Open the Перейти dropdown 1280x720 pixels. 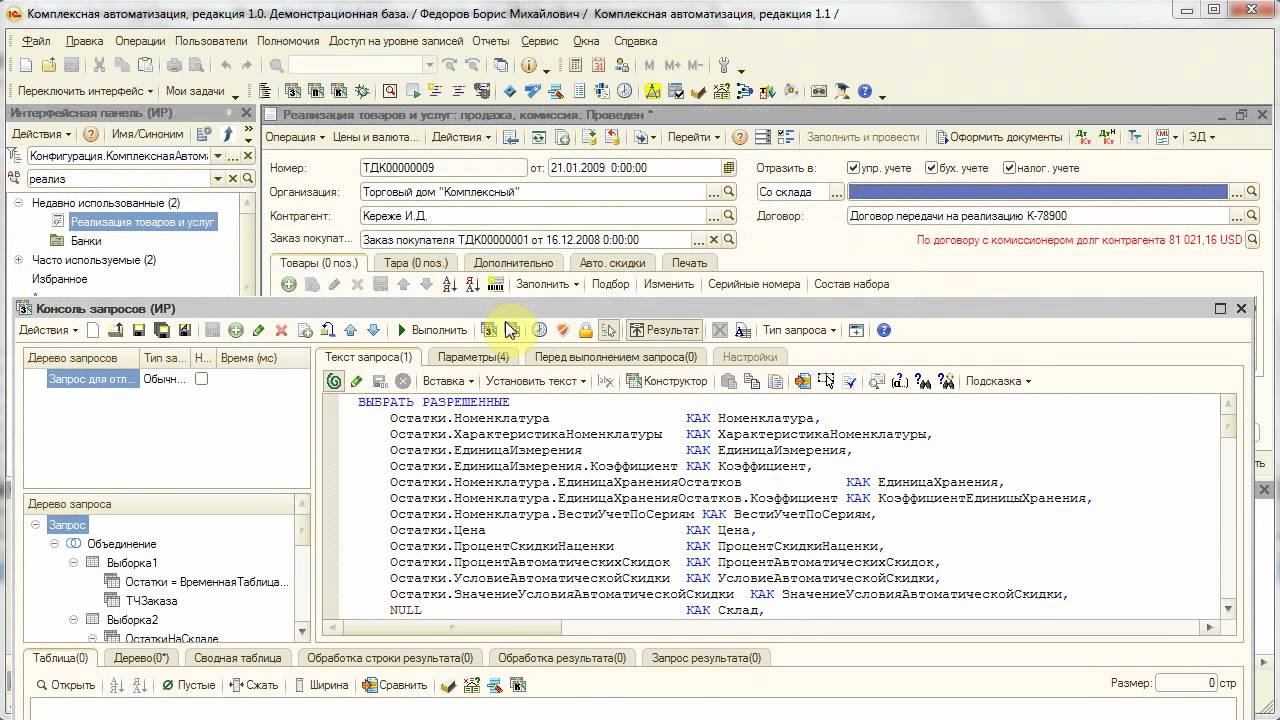tap(694, 137)
